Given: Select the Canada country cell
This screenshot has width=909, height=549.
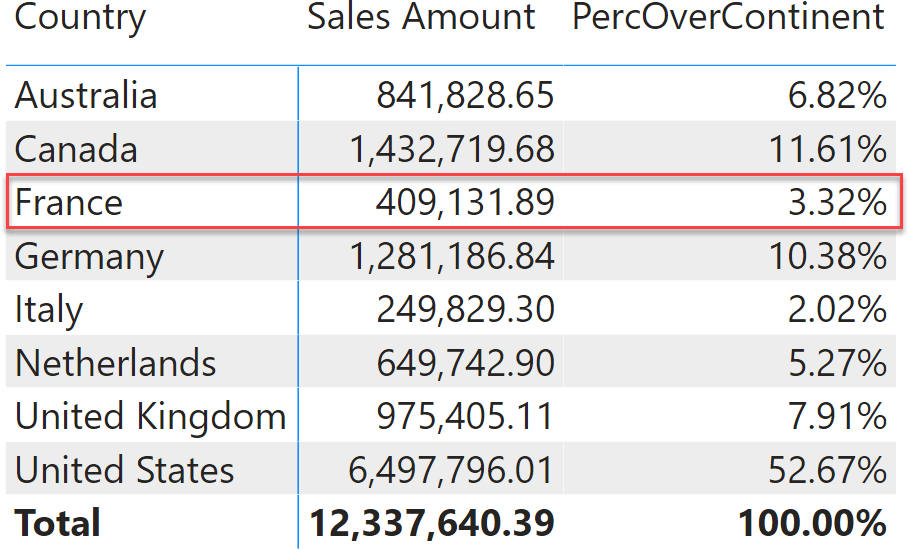Looking at the screenshot, I should tap(76, 149).
